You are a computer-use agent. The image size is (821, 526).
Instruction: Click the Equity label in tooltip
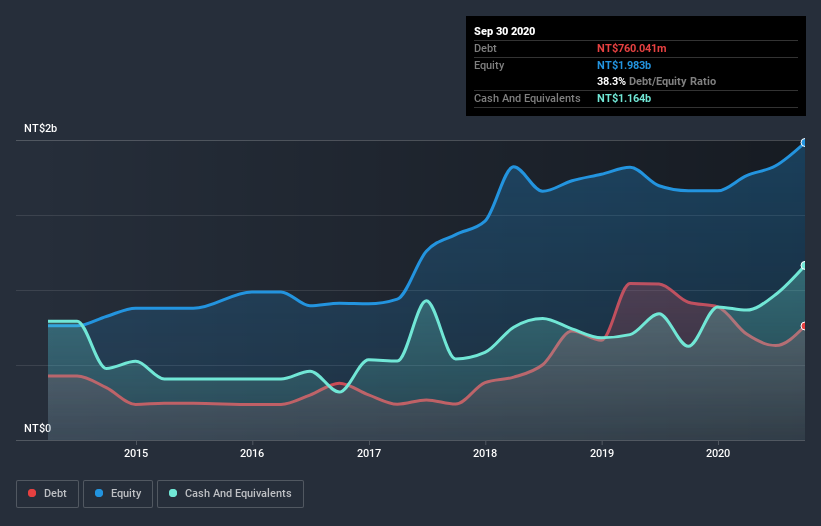pyautogui.click(x=489, y=65)
